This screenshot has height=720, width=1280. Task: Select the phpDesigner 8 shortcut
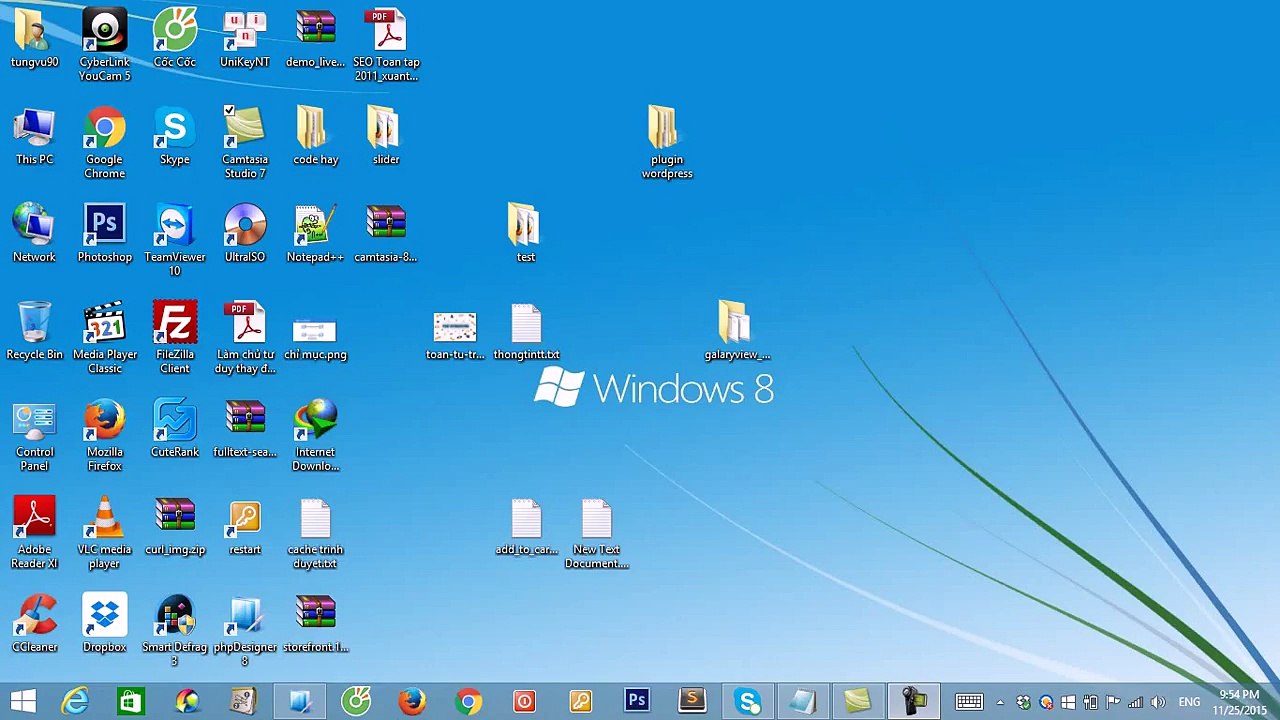(245, 630)
